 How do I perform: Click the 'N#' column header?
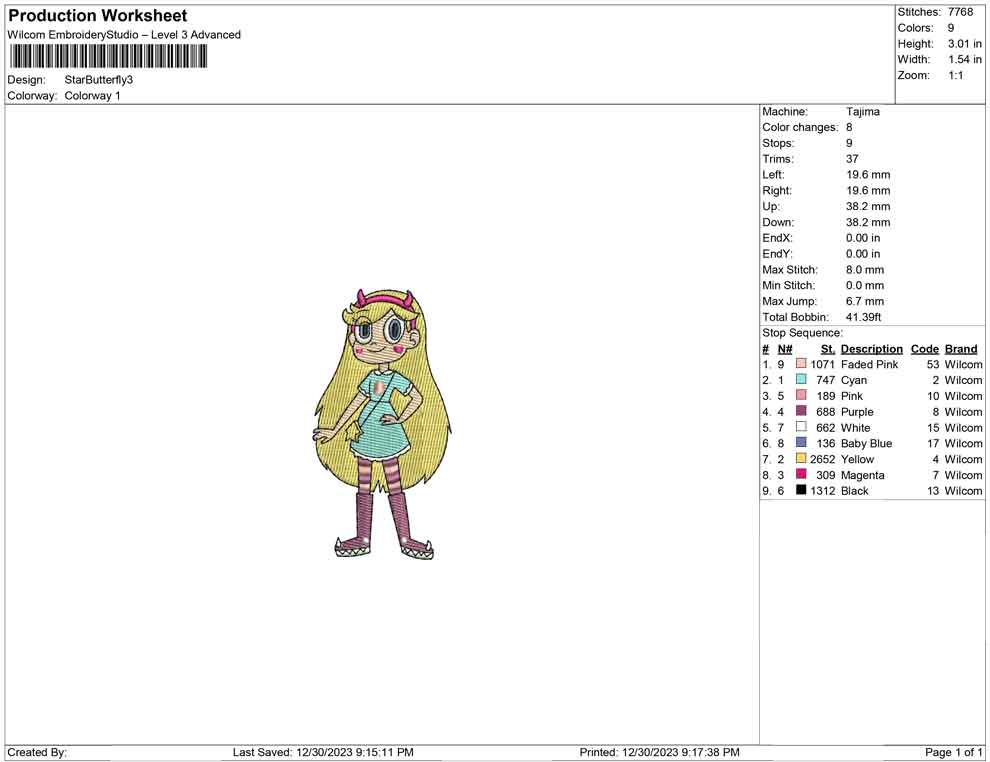(785, 349)
